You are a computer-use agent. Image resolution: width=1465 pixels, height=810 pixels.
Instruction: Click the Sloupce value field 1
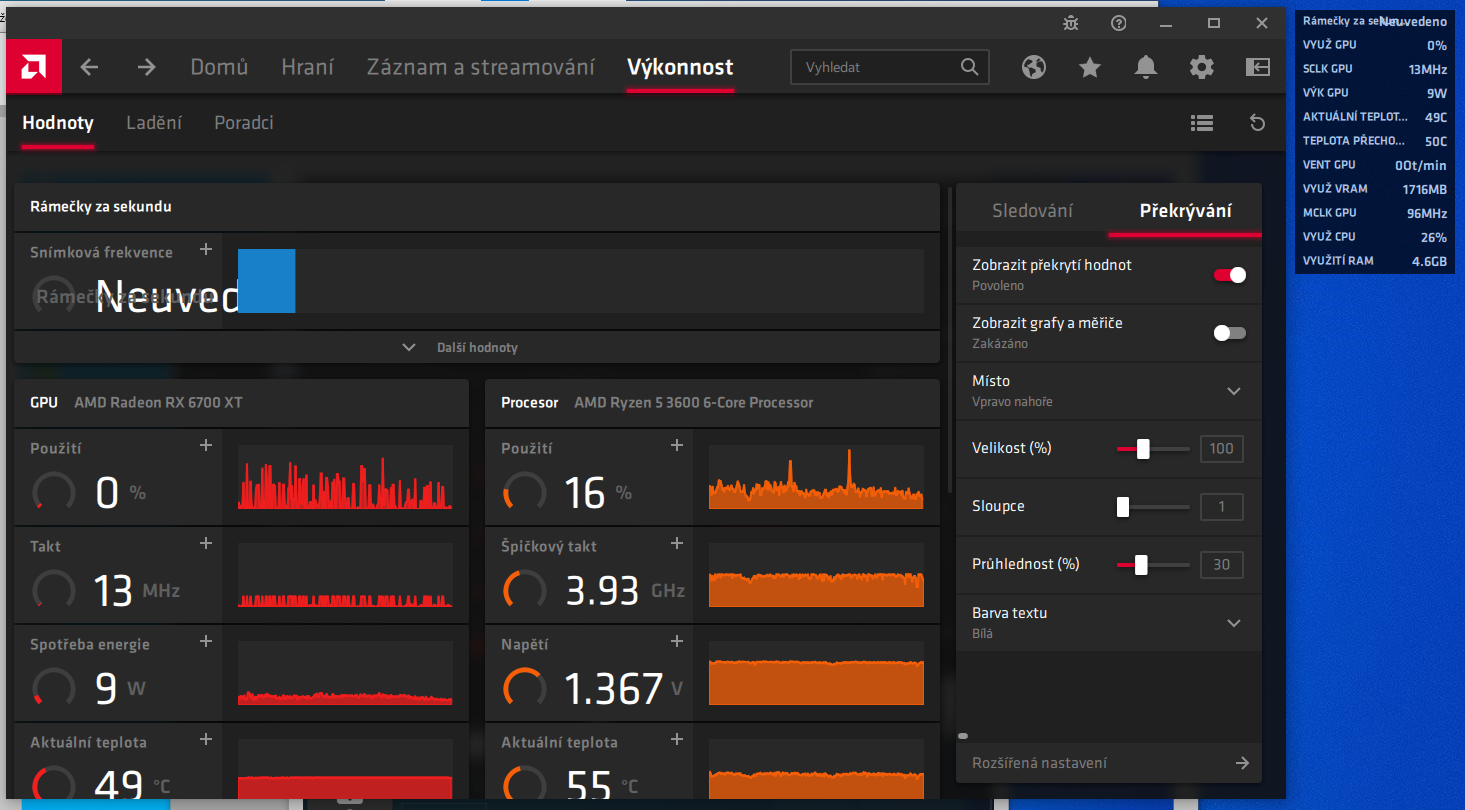tap(1221, 507)
